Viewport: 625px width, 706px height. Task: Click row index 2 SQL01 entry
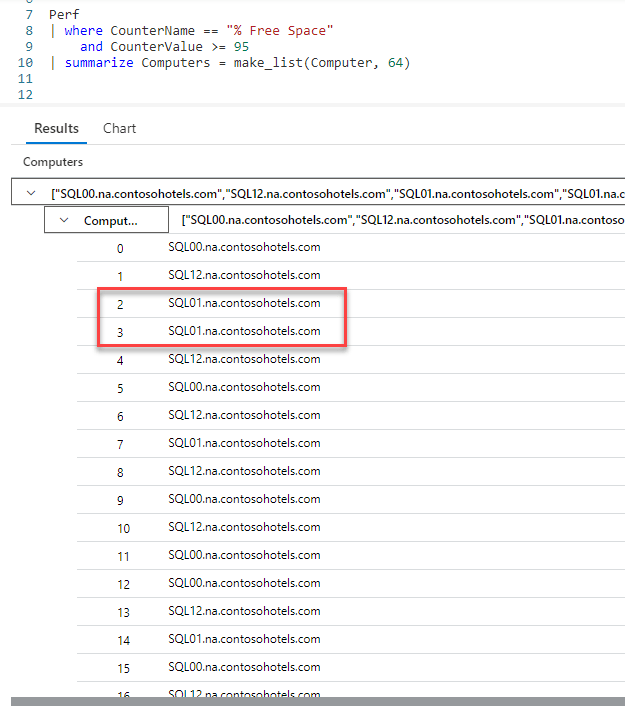point(244,303)
